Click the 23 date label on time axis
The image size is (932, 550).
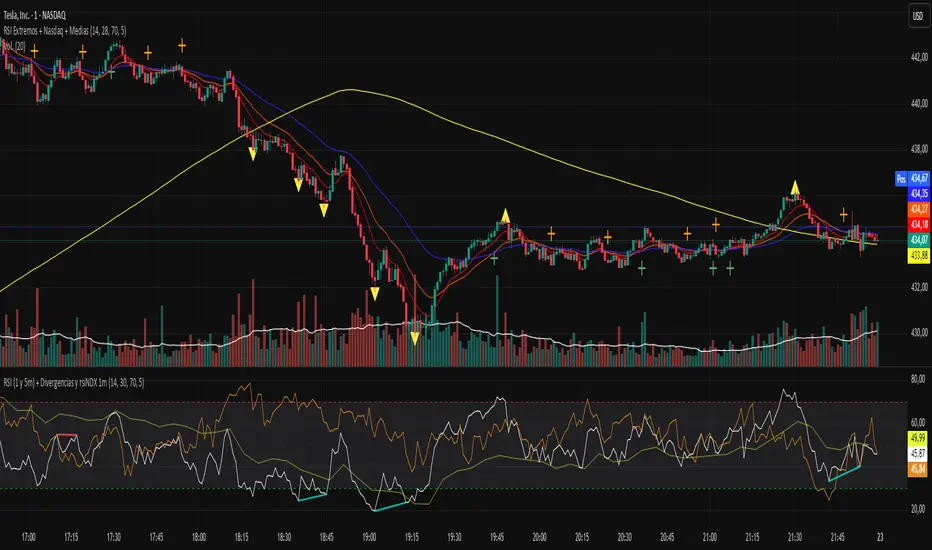880,537
